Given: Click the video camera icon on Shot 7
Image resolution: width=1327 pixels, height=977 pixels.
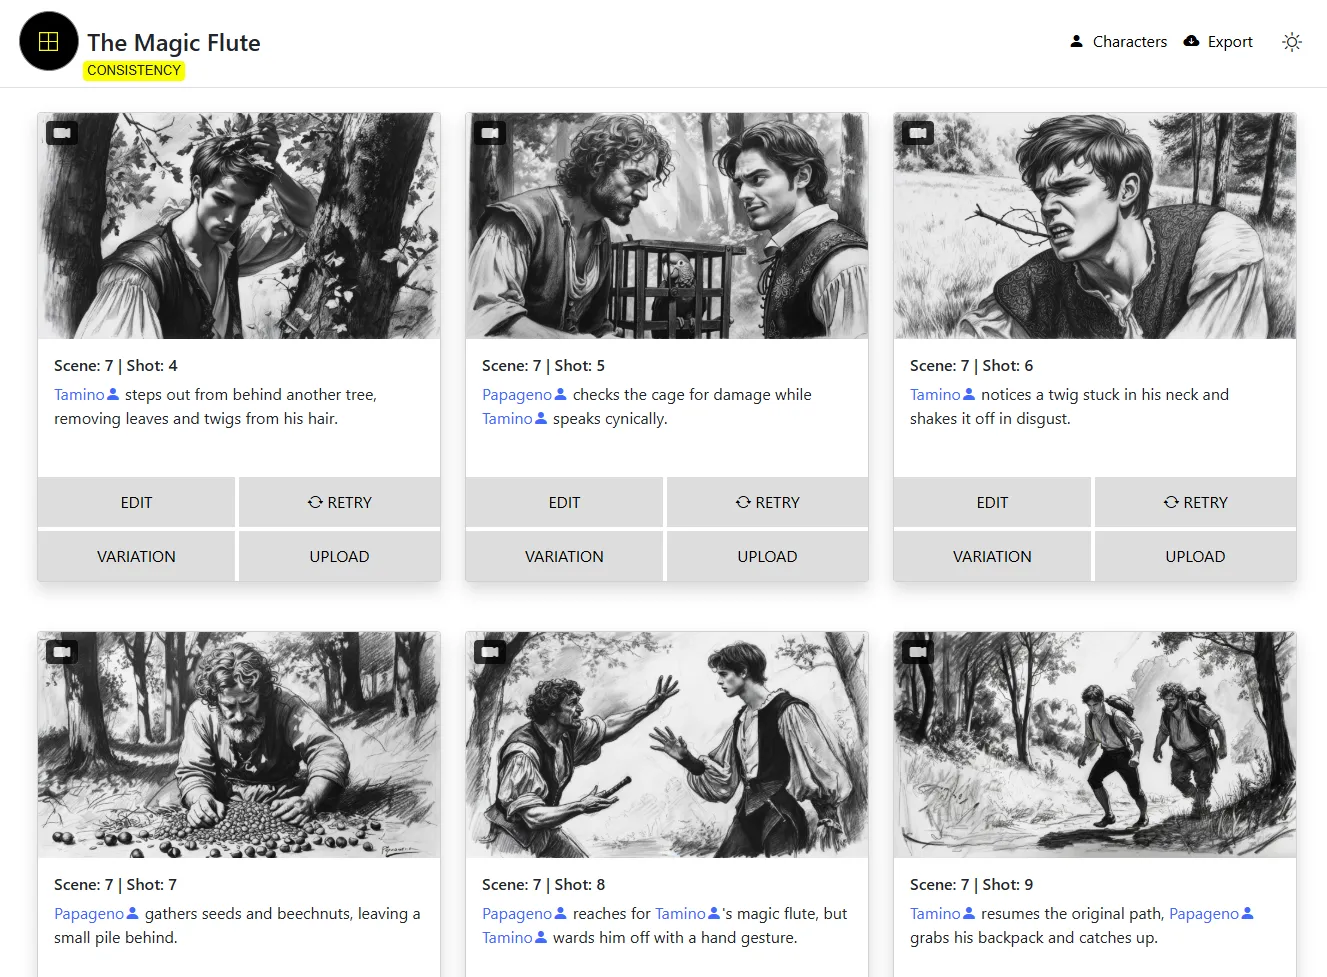Looking at the screenshot, I should click(x=62, y=652).
